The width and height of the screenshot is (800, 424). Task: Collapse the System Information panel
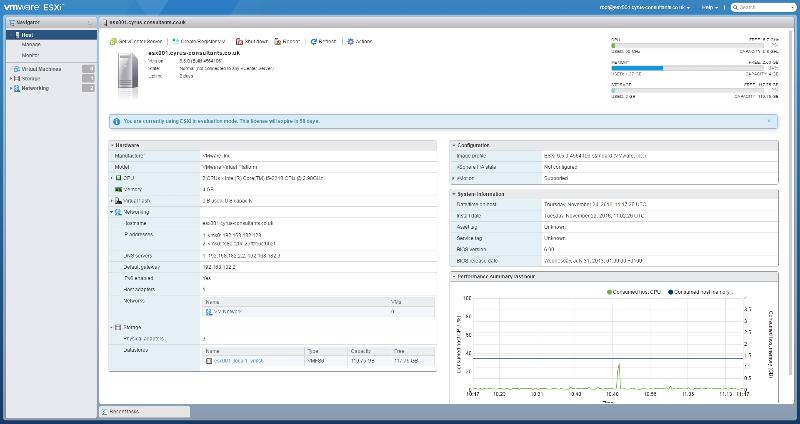coord(454,194)
